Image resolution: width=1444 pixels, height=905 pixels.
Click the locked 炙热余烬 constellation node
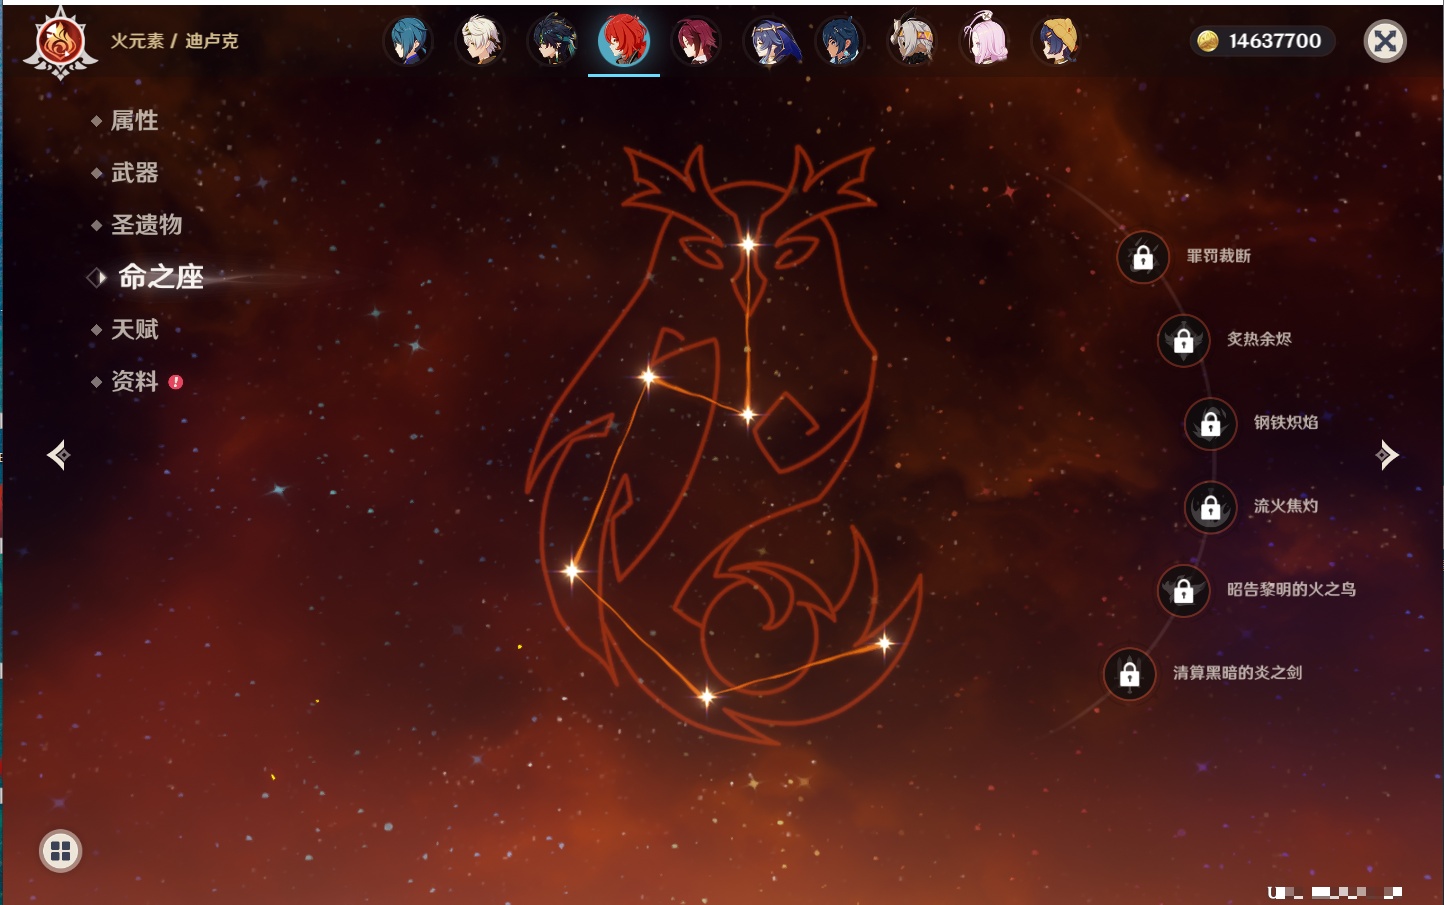[1183, 340]
